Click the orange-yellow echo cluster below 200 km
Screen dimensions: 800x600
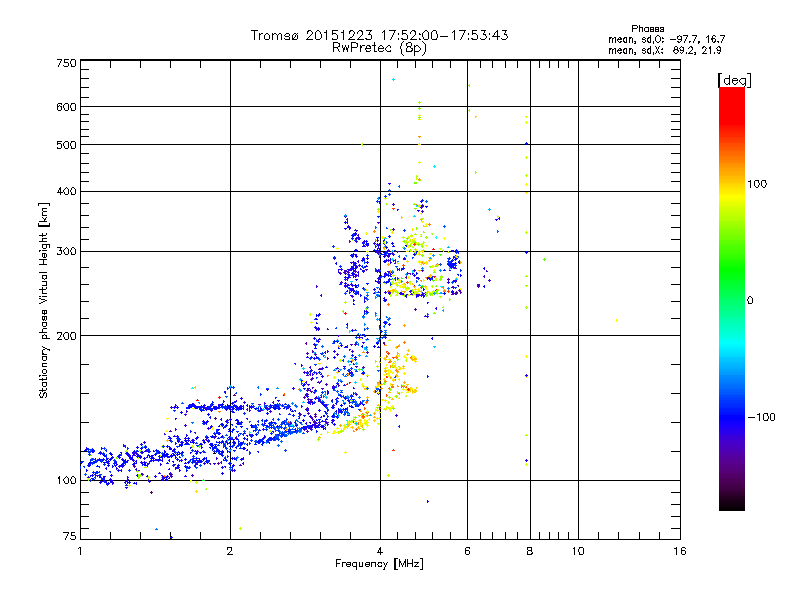coord(395,372)
